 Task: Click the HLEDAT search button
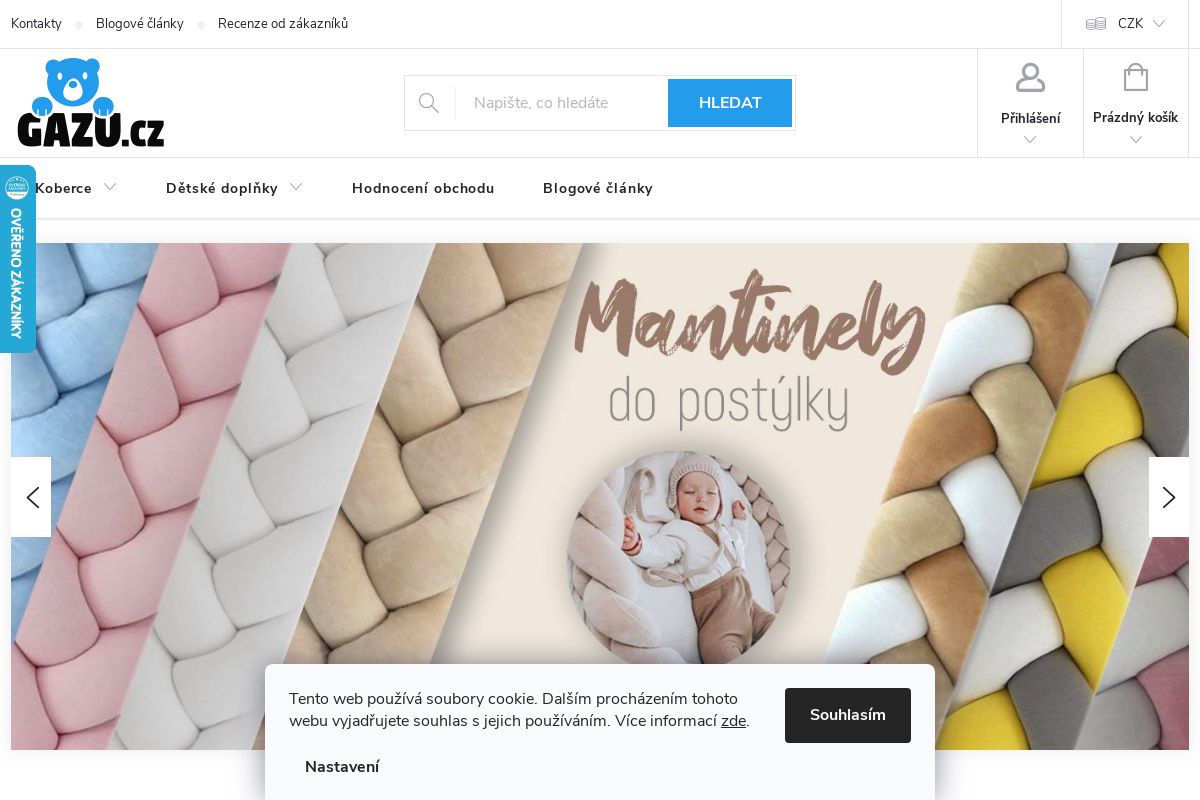coord(730,103)
